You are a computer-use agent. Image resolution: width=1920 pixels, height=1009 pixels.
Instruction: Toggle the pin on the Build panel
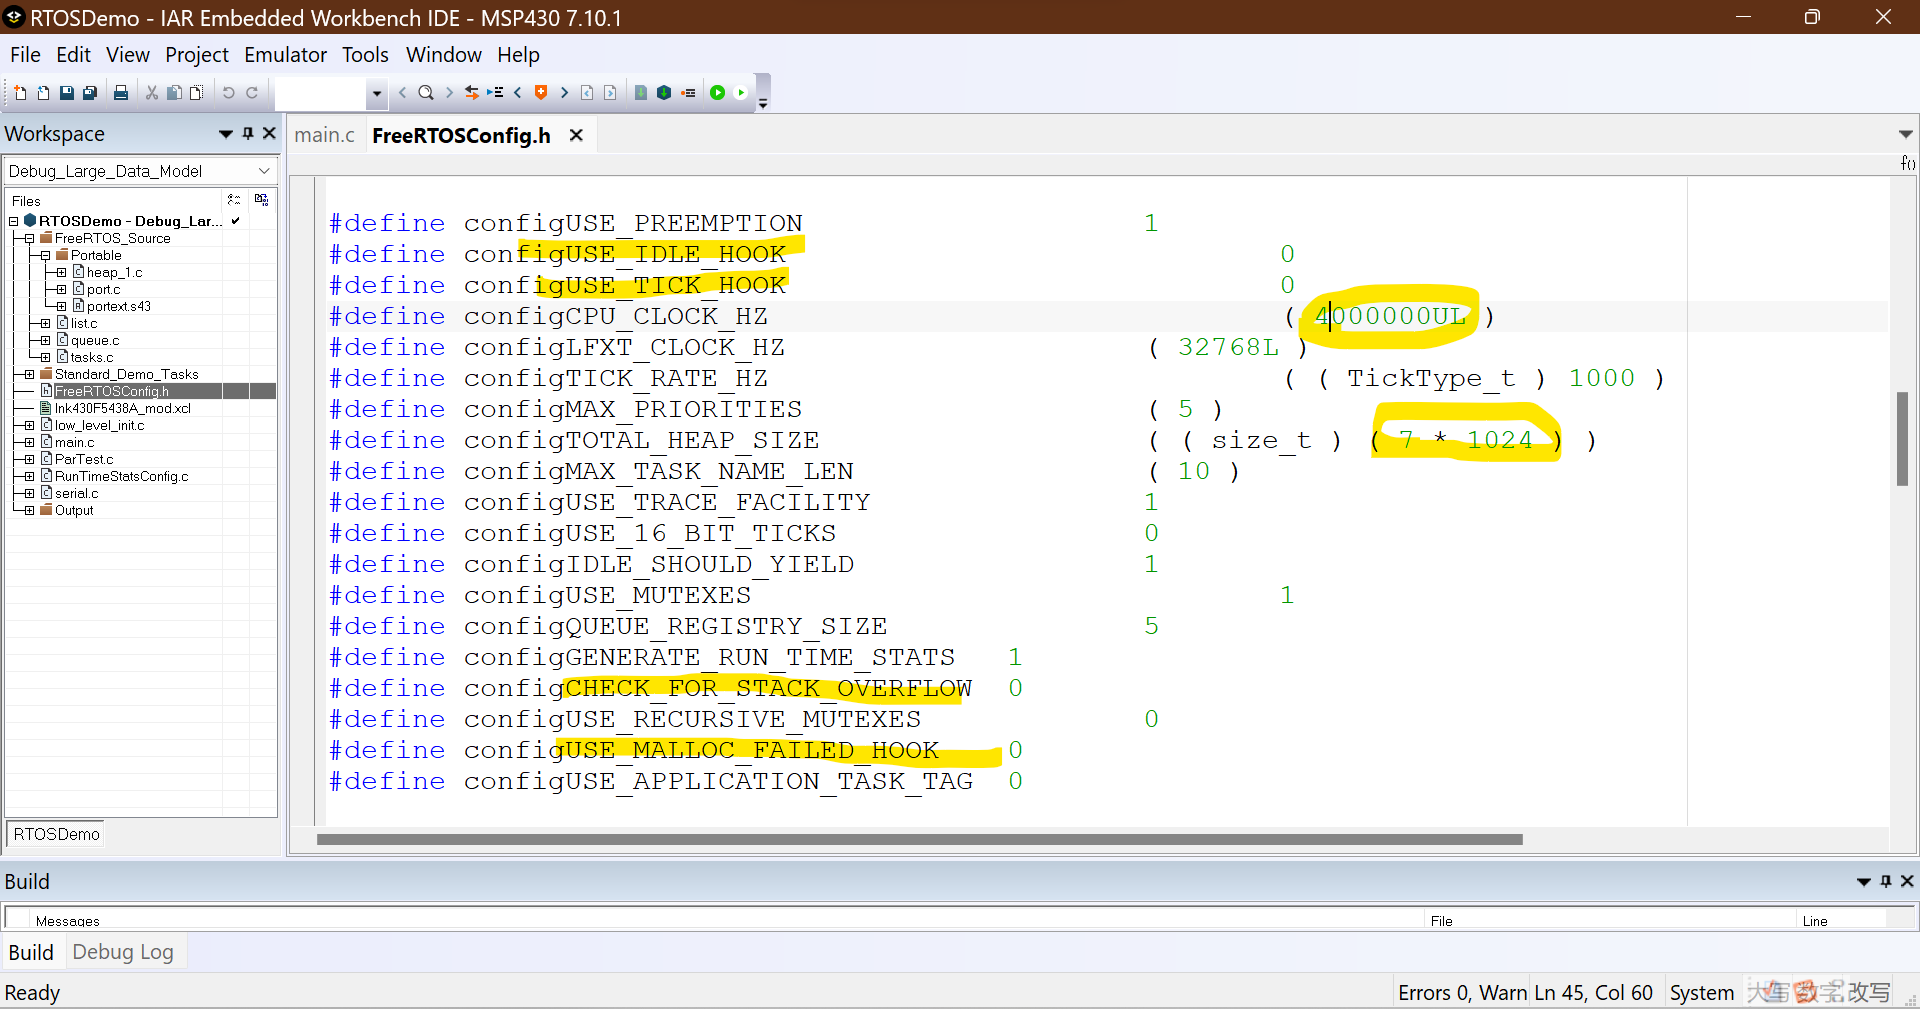click(x=1886, y=881)
